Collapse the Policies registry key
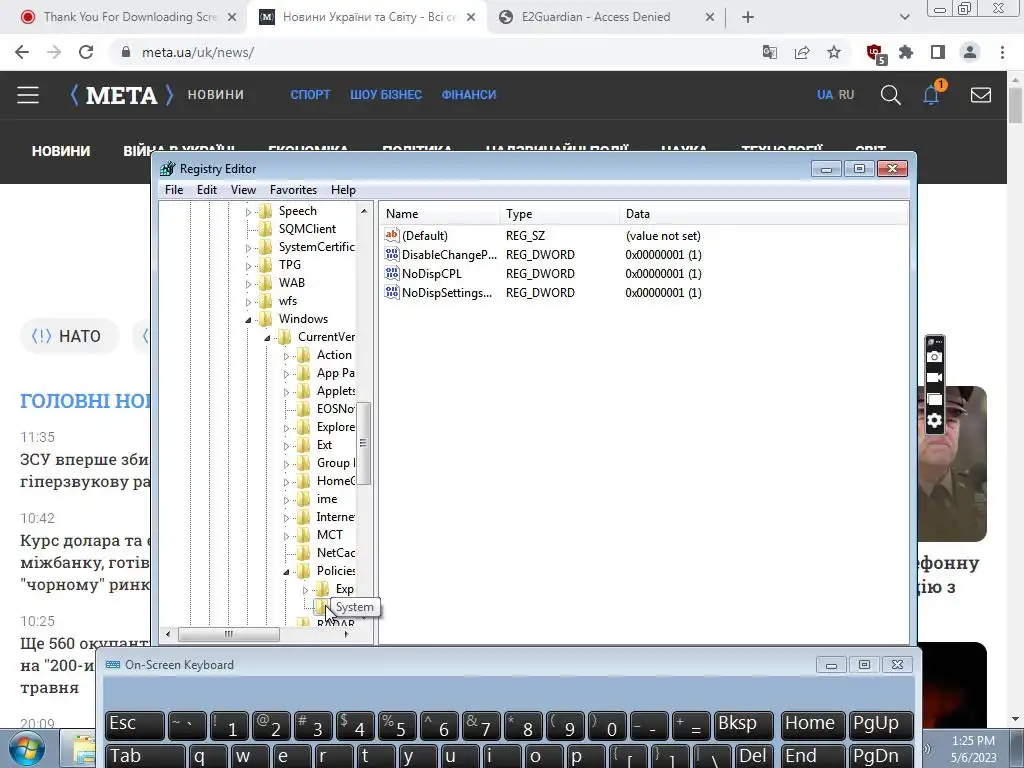The width and height of the screenshot is (1024, 768). [x=286, y=571]
